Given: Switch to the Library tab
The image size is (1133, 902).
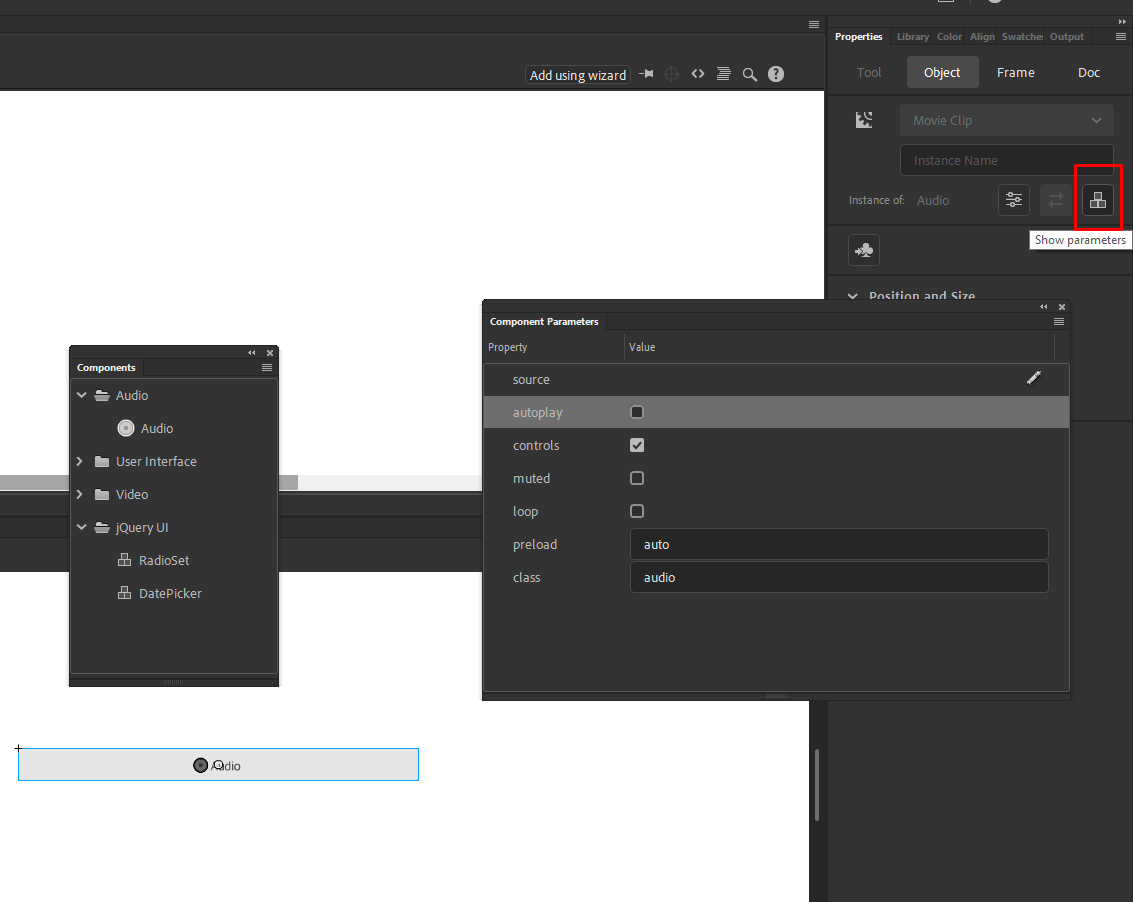Looking at the screenshot, I should [912, 36].
